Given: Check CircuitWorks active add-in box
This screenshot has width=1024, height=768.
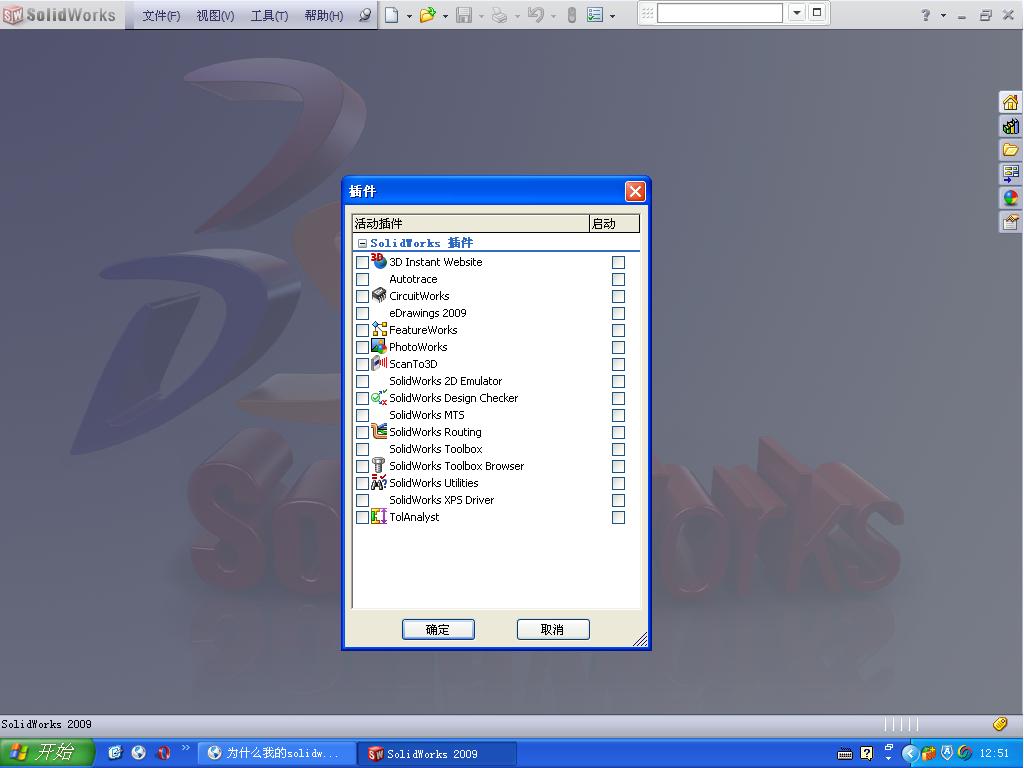Looking at the screenshot, I should (362, 296).
